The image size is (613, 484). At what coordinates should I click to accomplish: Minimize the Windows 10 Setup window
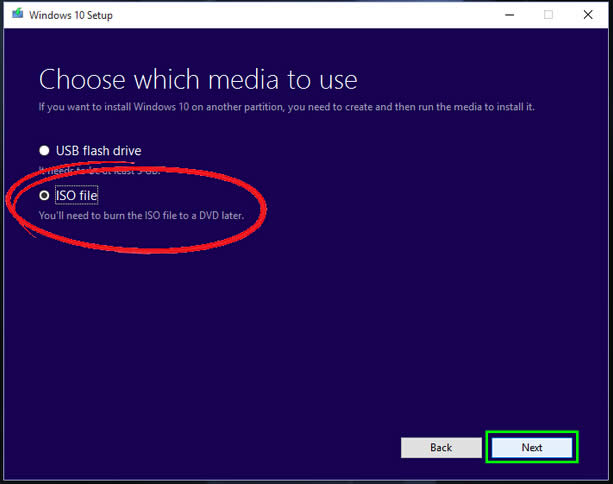point(503,15)
